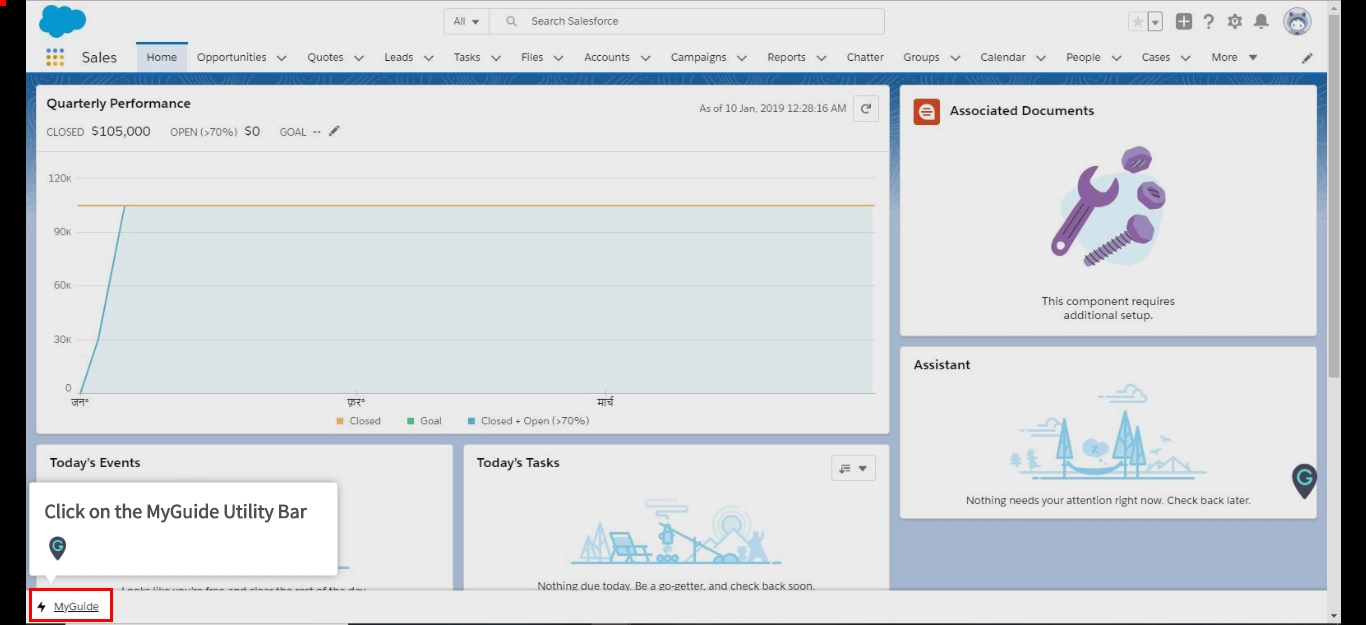Refresh the Quarterly Performance chart
Screen dimensions: 1366x625
[x=866, y=108]
